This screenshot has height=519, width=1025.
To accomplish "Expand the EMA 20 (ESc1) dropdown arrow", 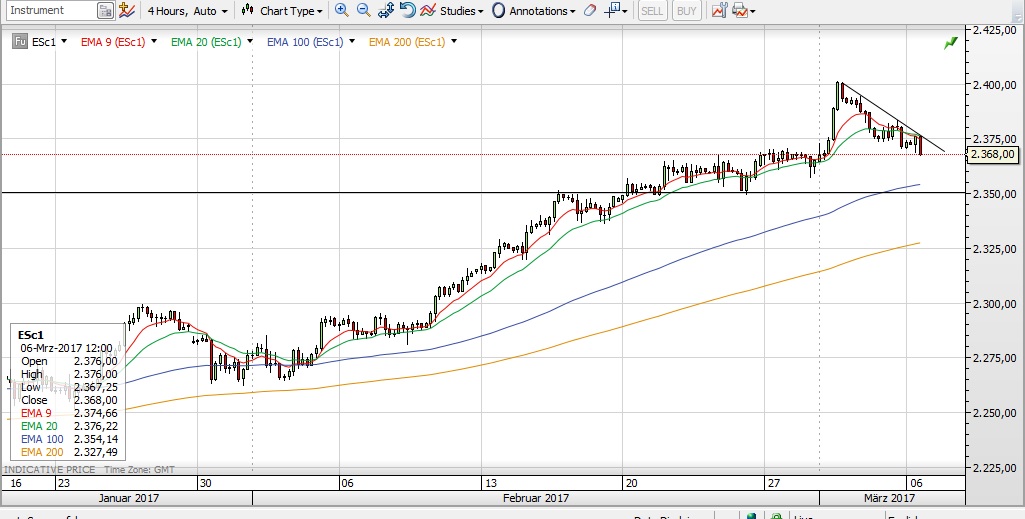I will (x=250, y=41).
